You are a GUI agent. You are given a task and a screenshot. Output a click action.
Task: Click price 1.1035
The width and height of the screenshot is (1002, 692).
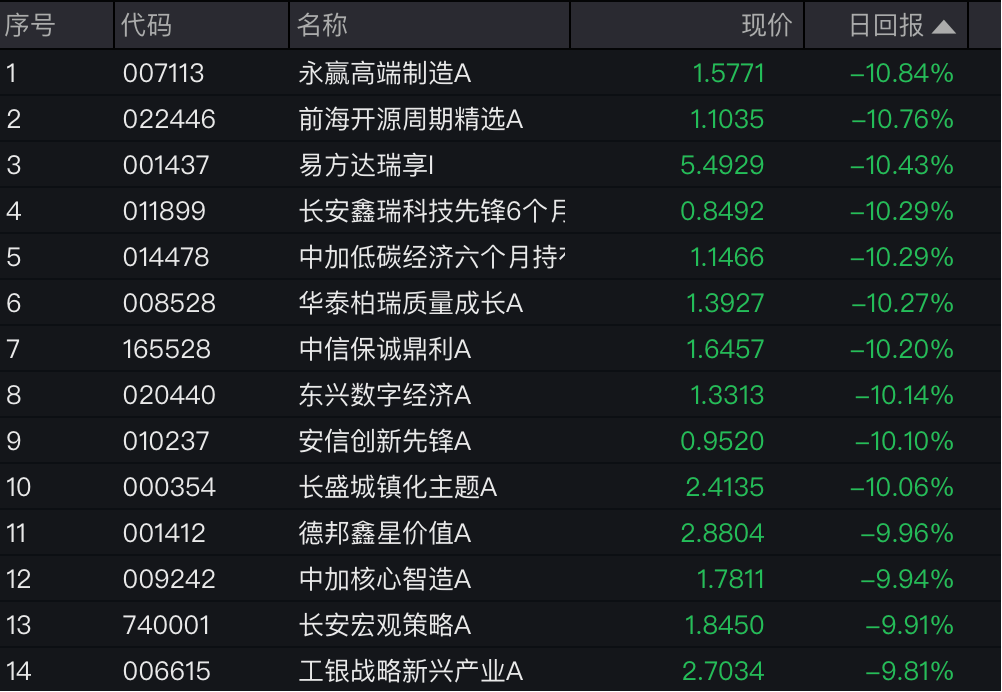click(727, 119)
